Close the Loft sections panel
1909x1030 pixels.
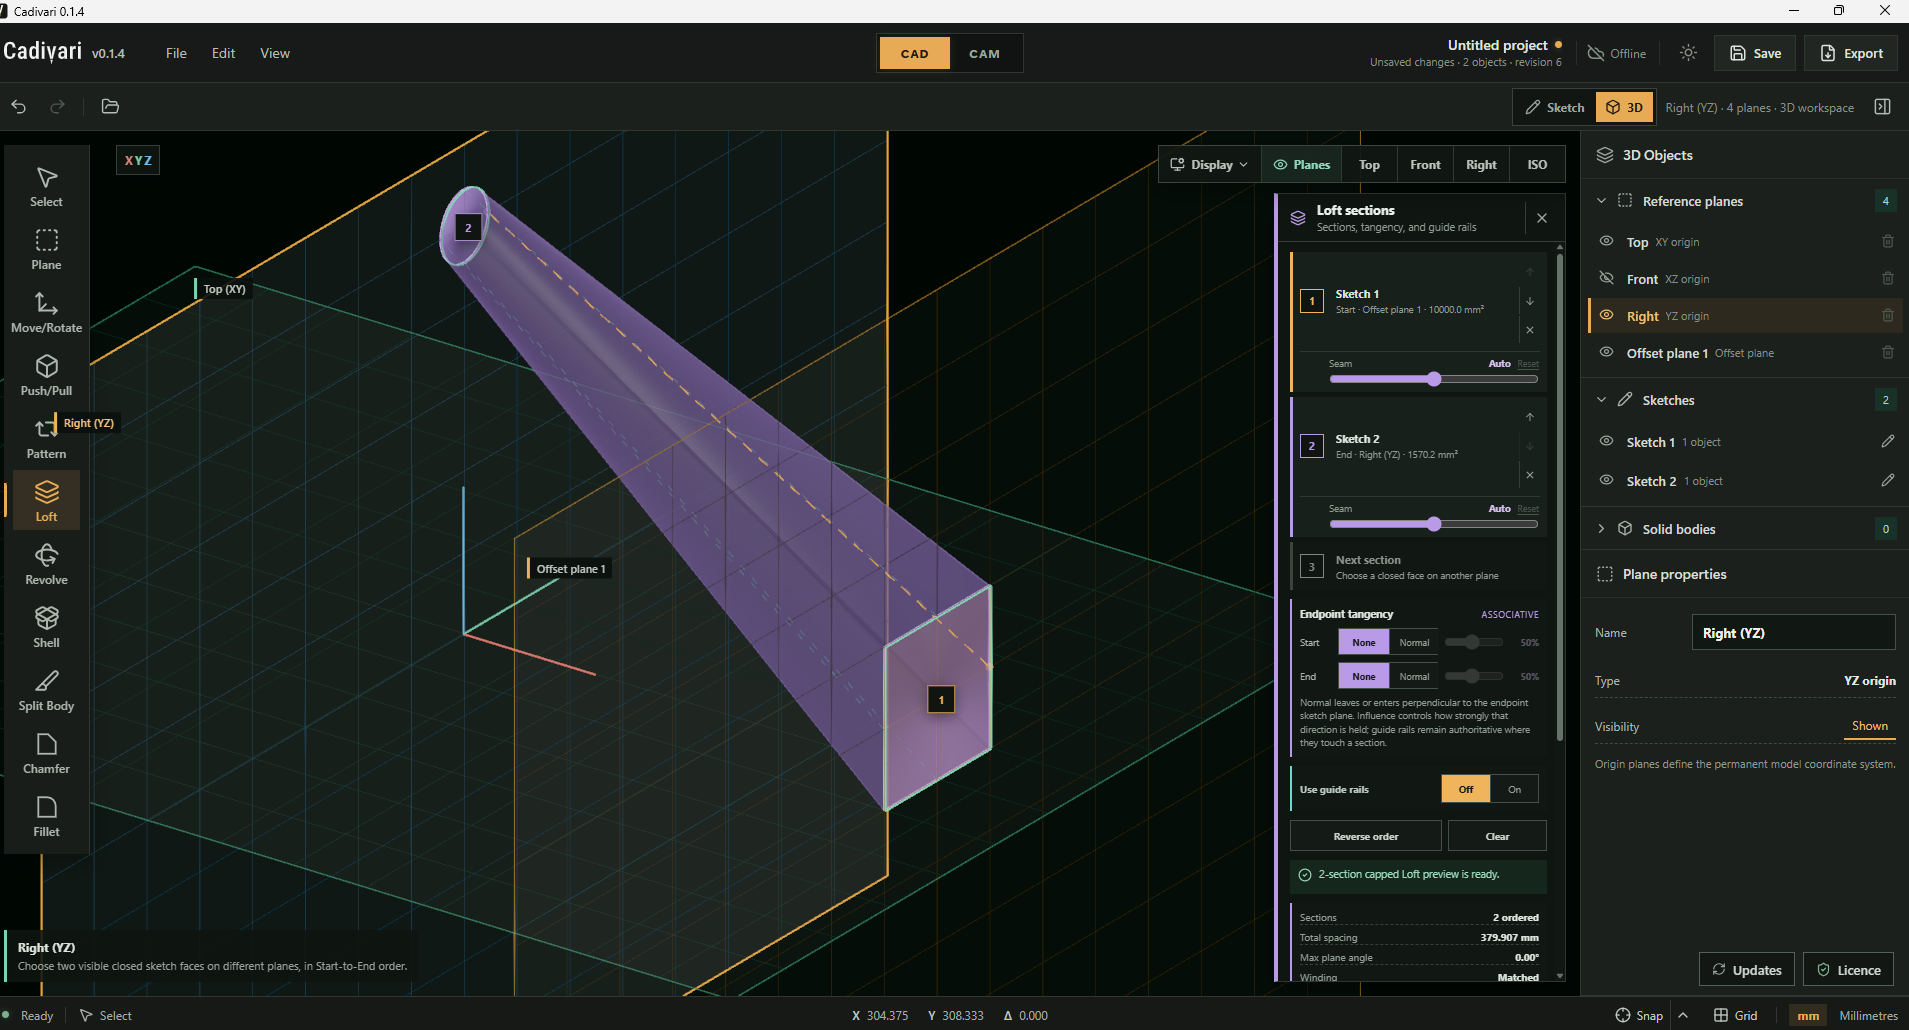click(x=1541, y=218)
